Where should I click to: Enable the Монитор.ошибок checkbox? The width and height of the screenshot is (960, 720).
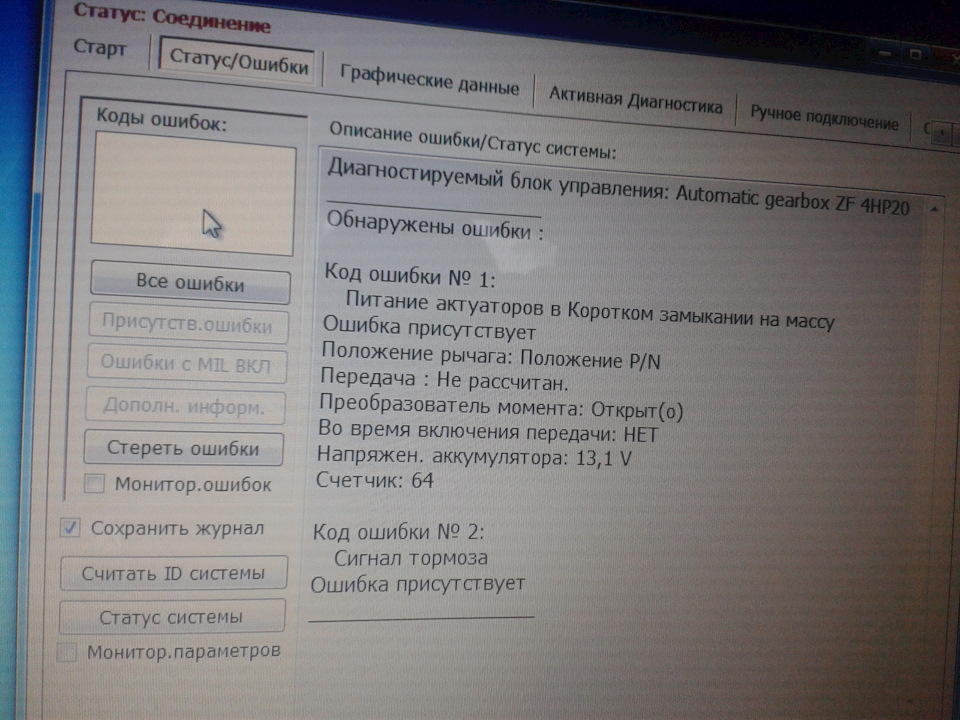[94, 483]
